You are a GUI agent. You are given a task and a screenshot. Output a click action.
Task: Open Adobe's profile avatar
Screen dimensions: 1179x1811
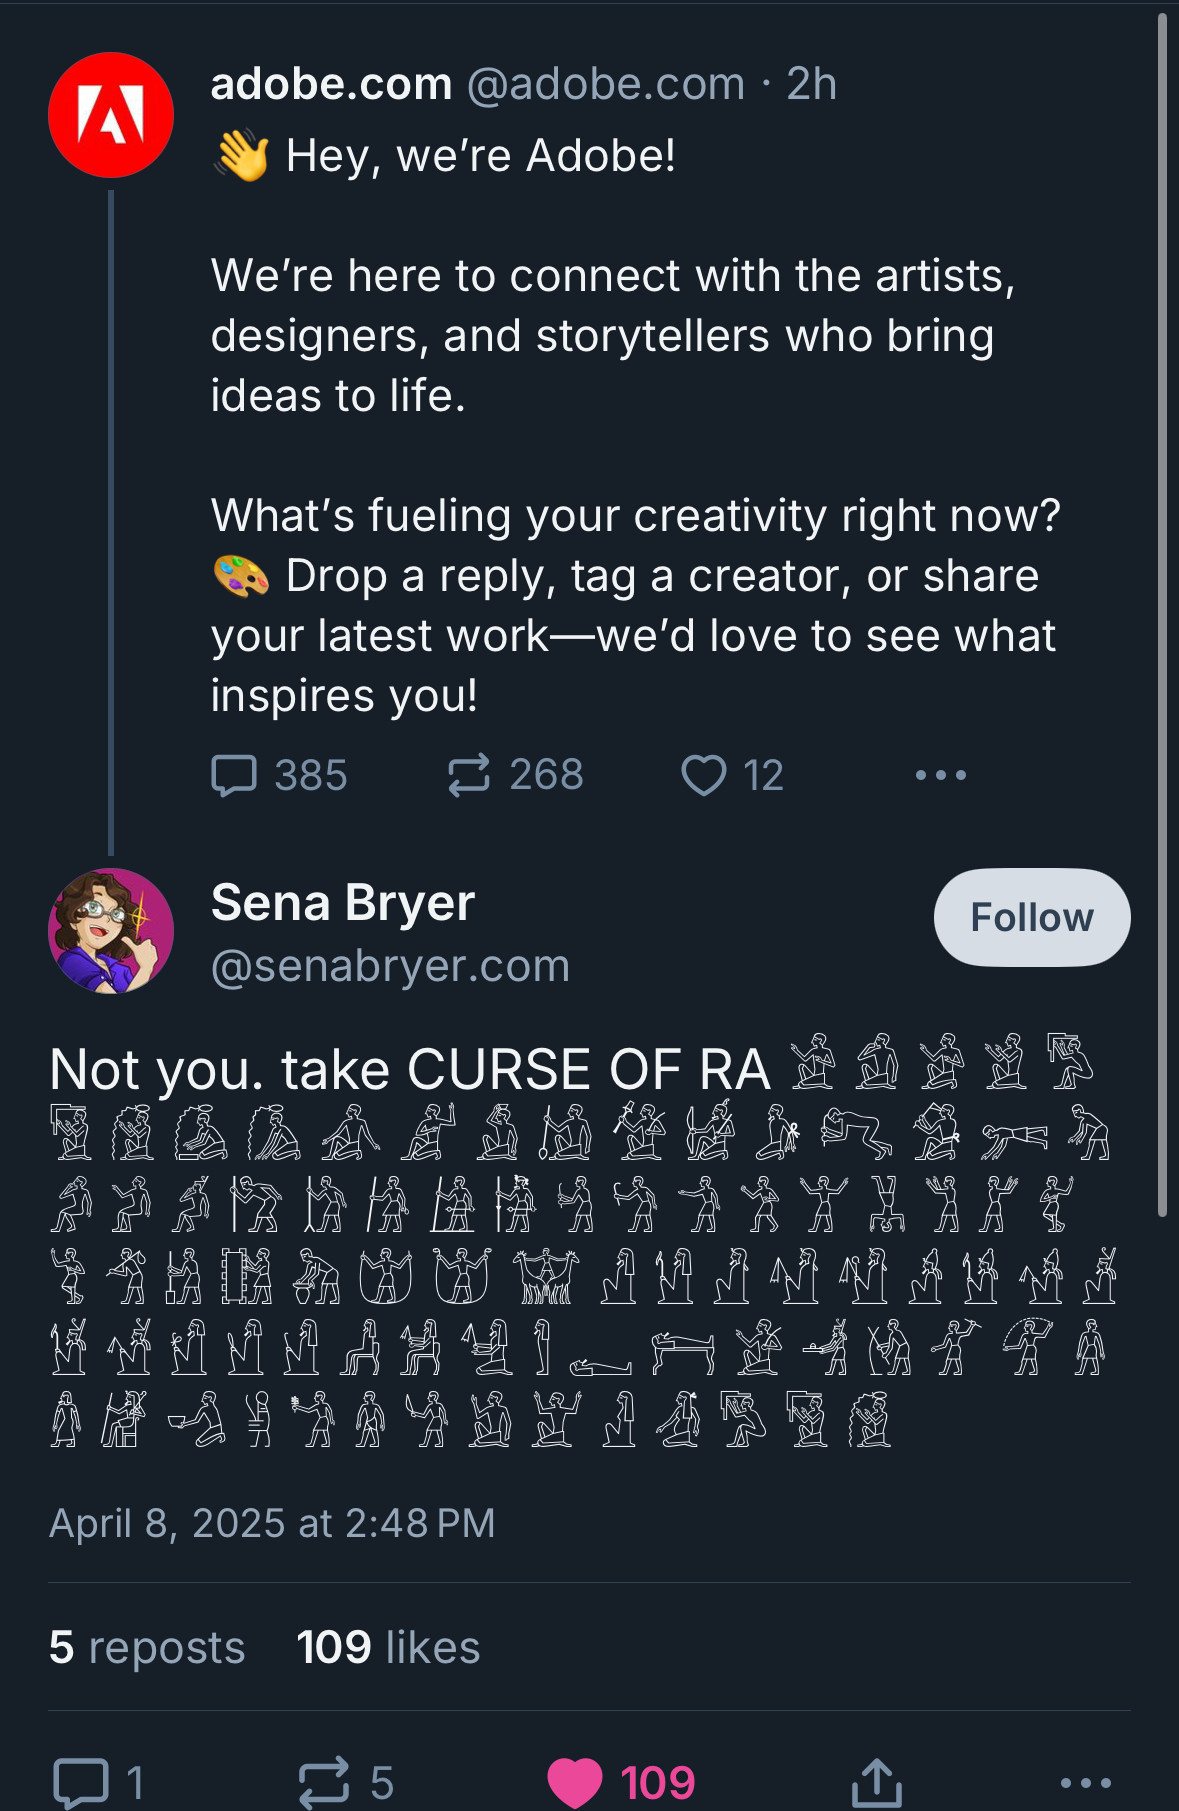click(111, 115)
